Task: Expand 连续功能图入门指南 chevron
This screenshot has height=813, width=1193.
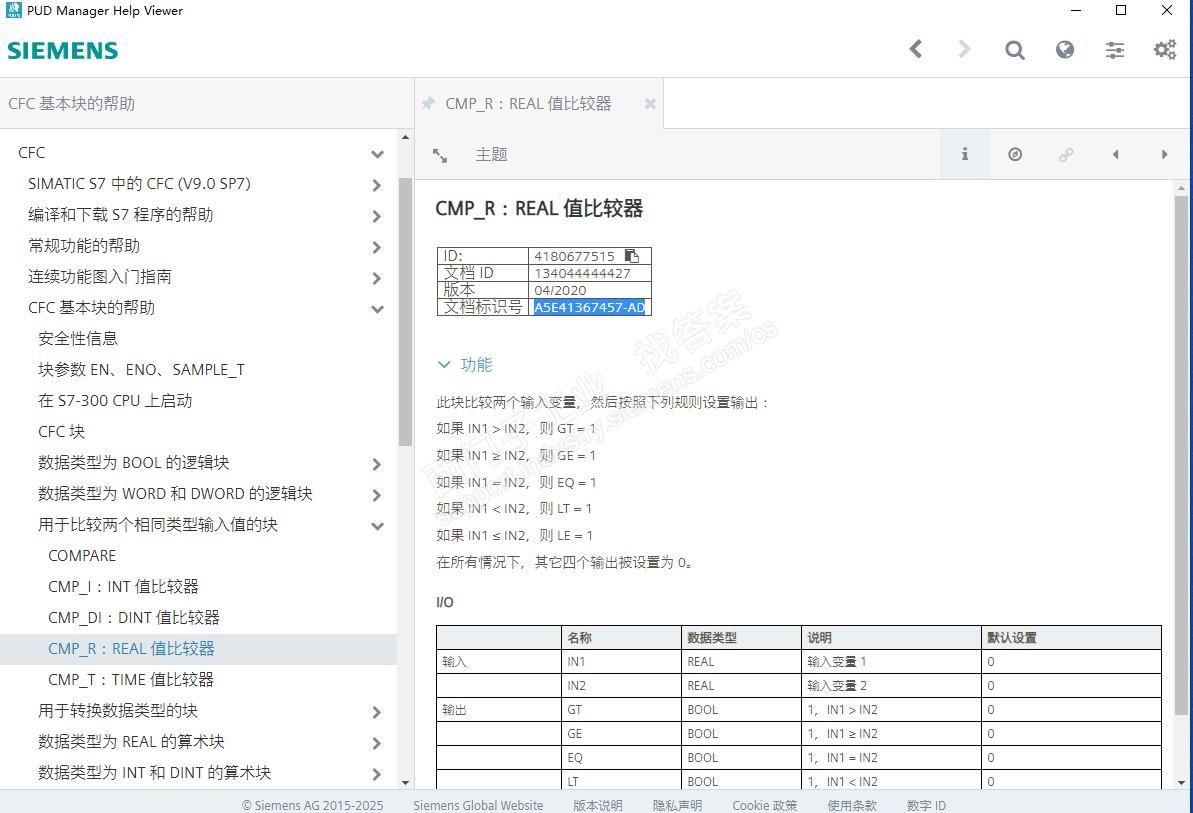Action: (x=377, y=278)
